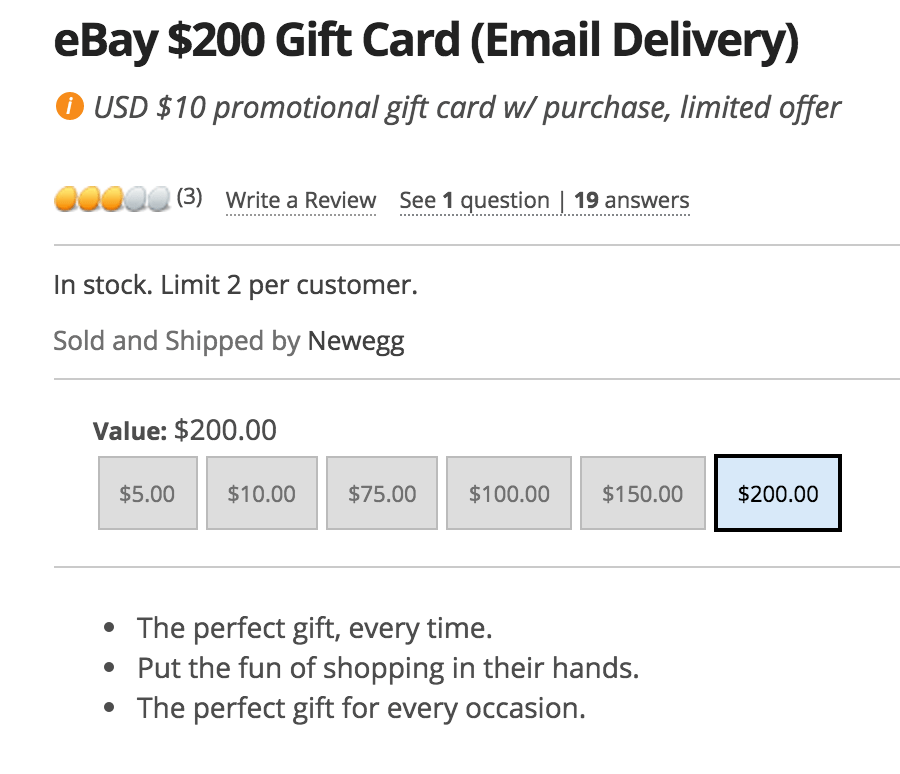Open the Write a Review link
900x774 pixels.
tap(301, 200)
